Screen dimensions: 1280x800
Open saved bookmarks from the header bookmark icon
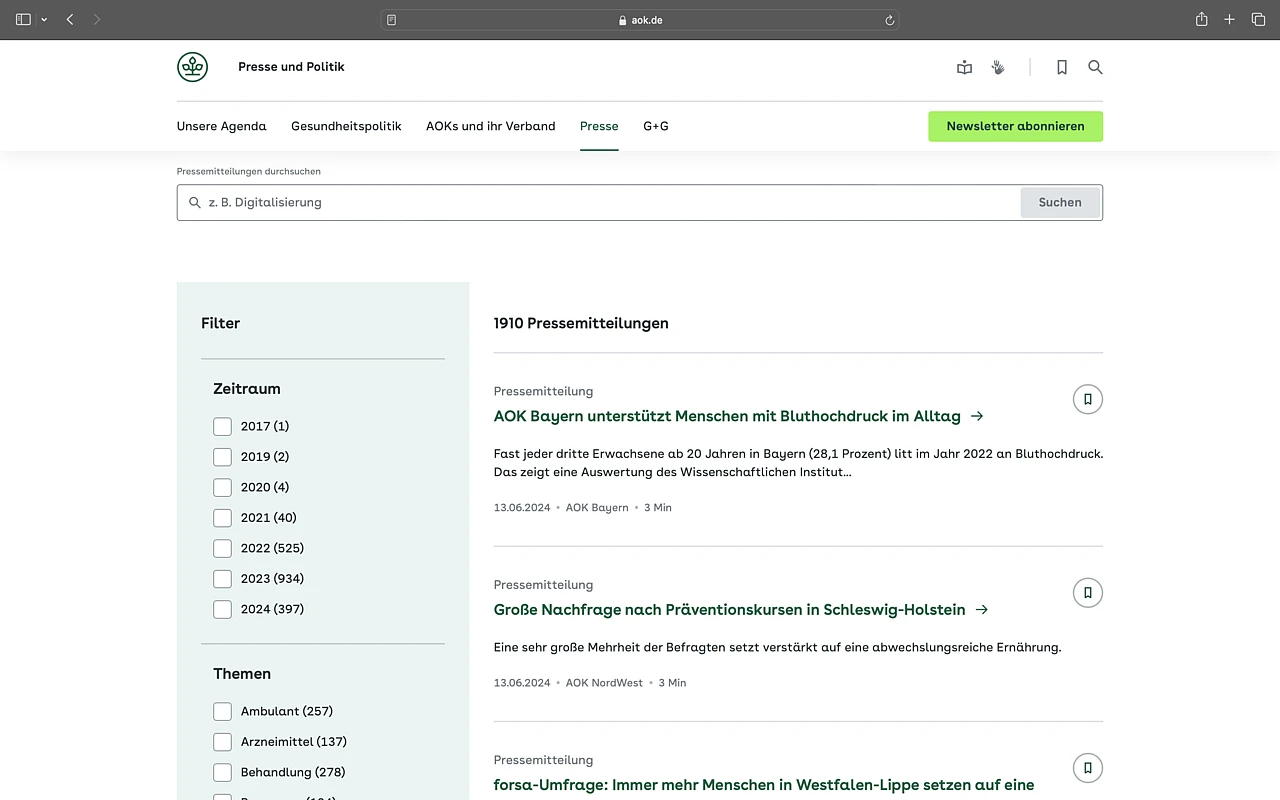coord(1062,67)
